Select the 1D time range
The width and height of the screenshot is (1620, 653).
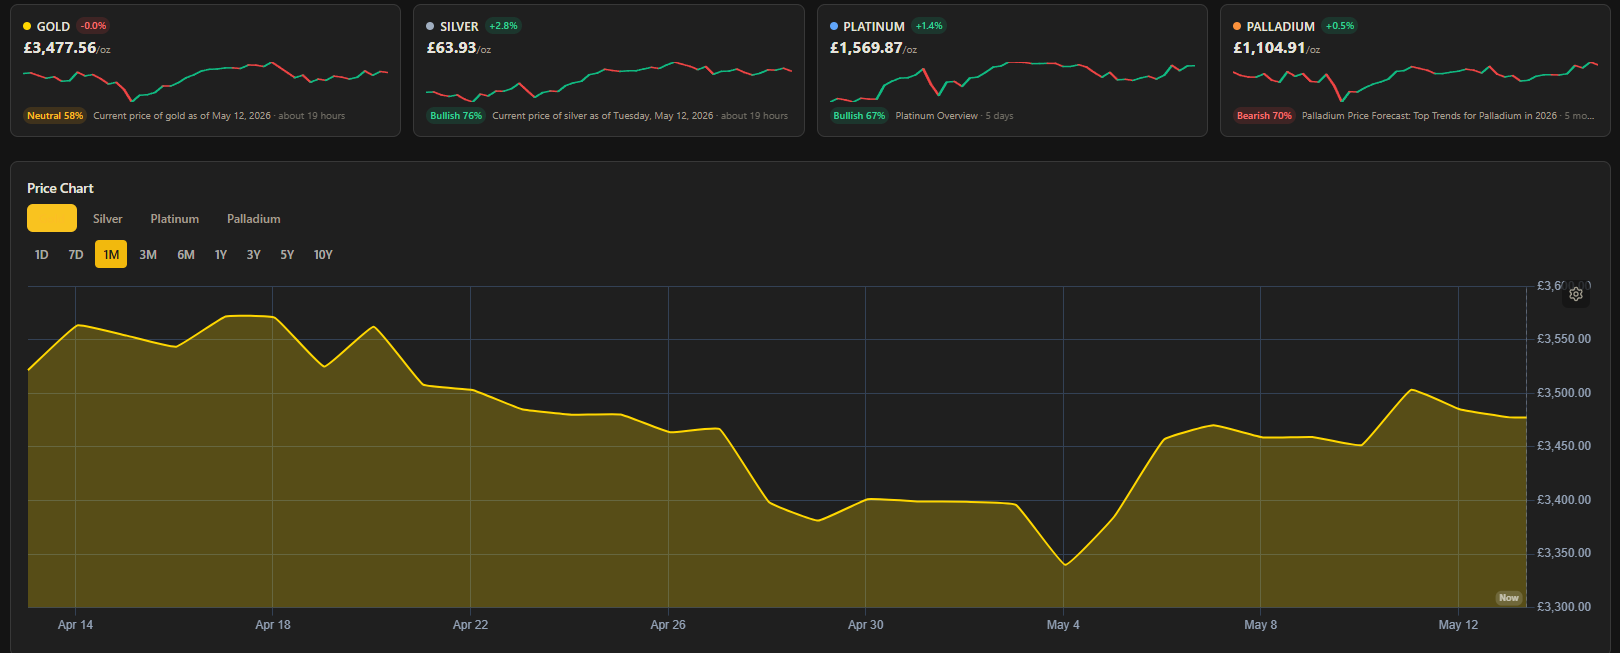point(41,255)
